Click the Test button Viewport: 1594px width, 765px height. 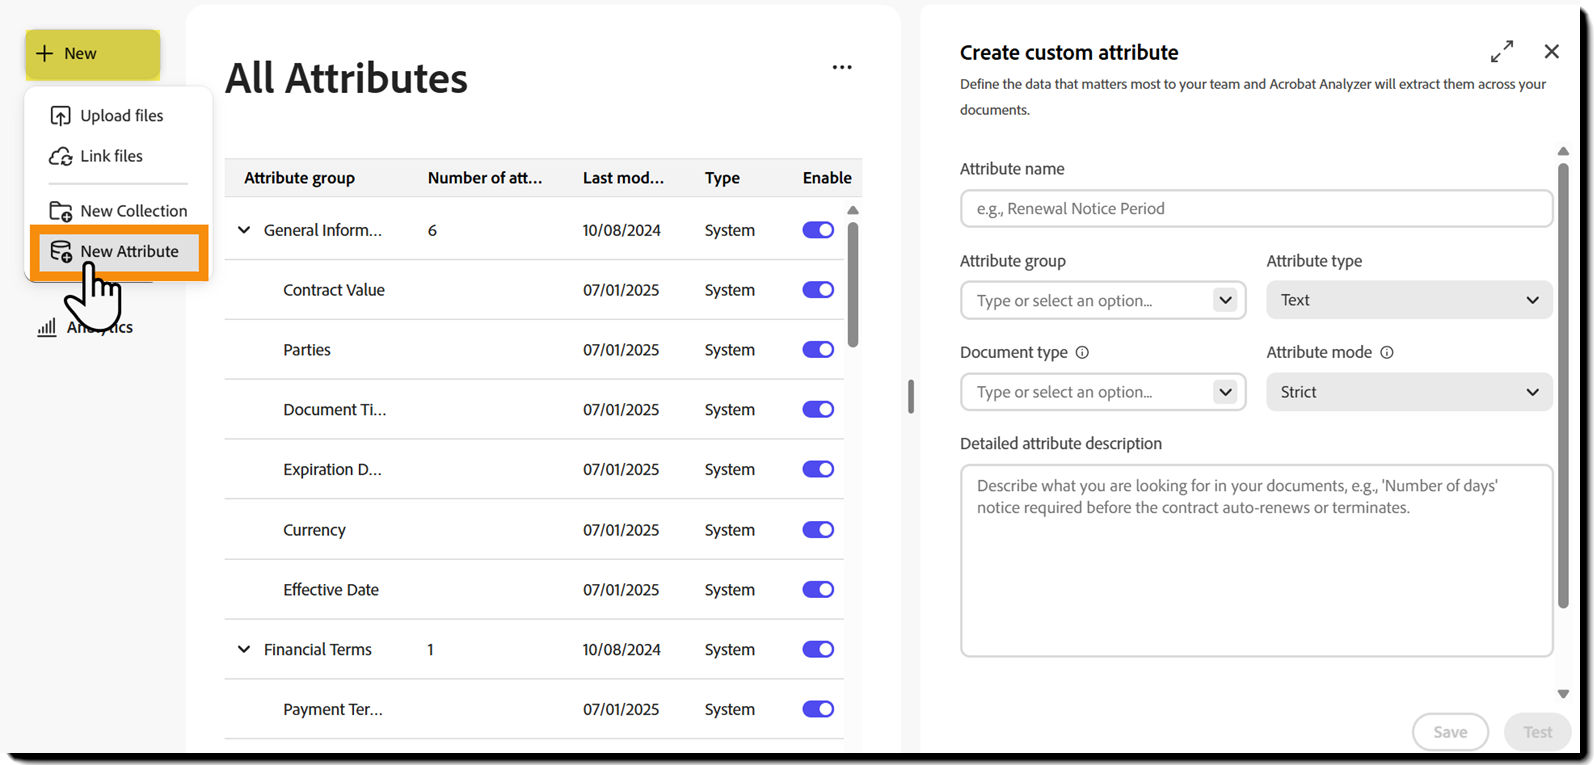point(1538,732)
